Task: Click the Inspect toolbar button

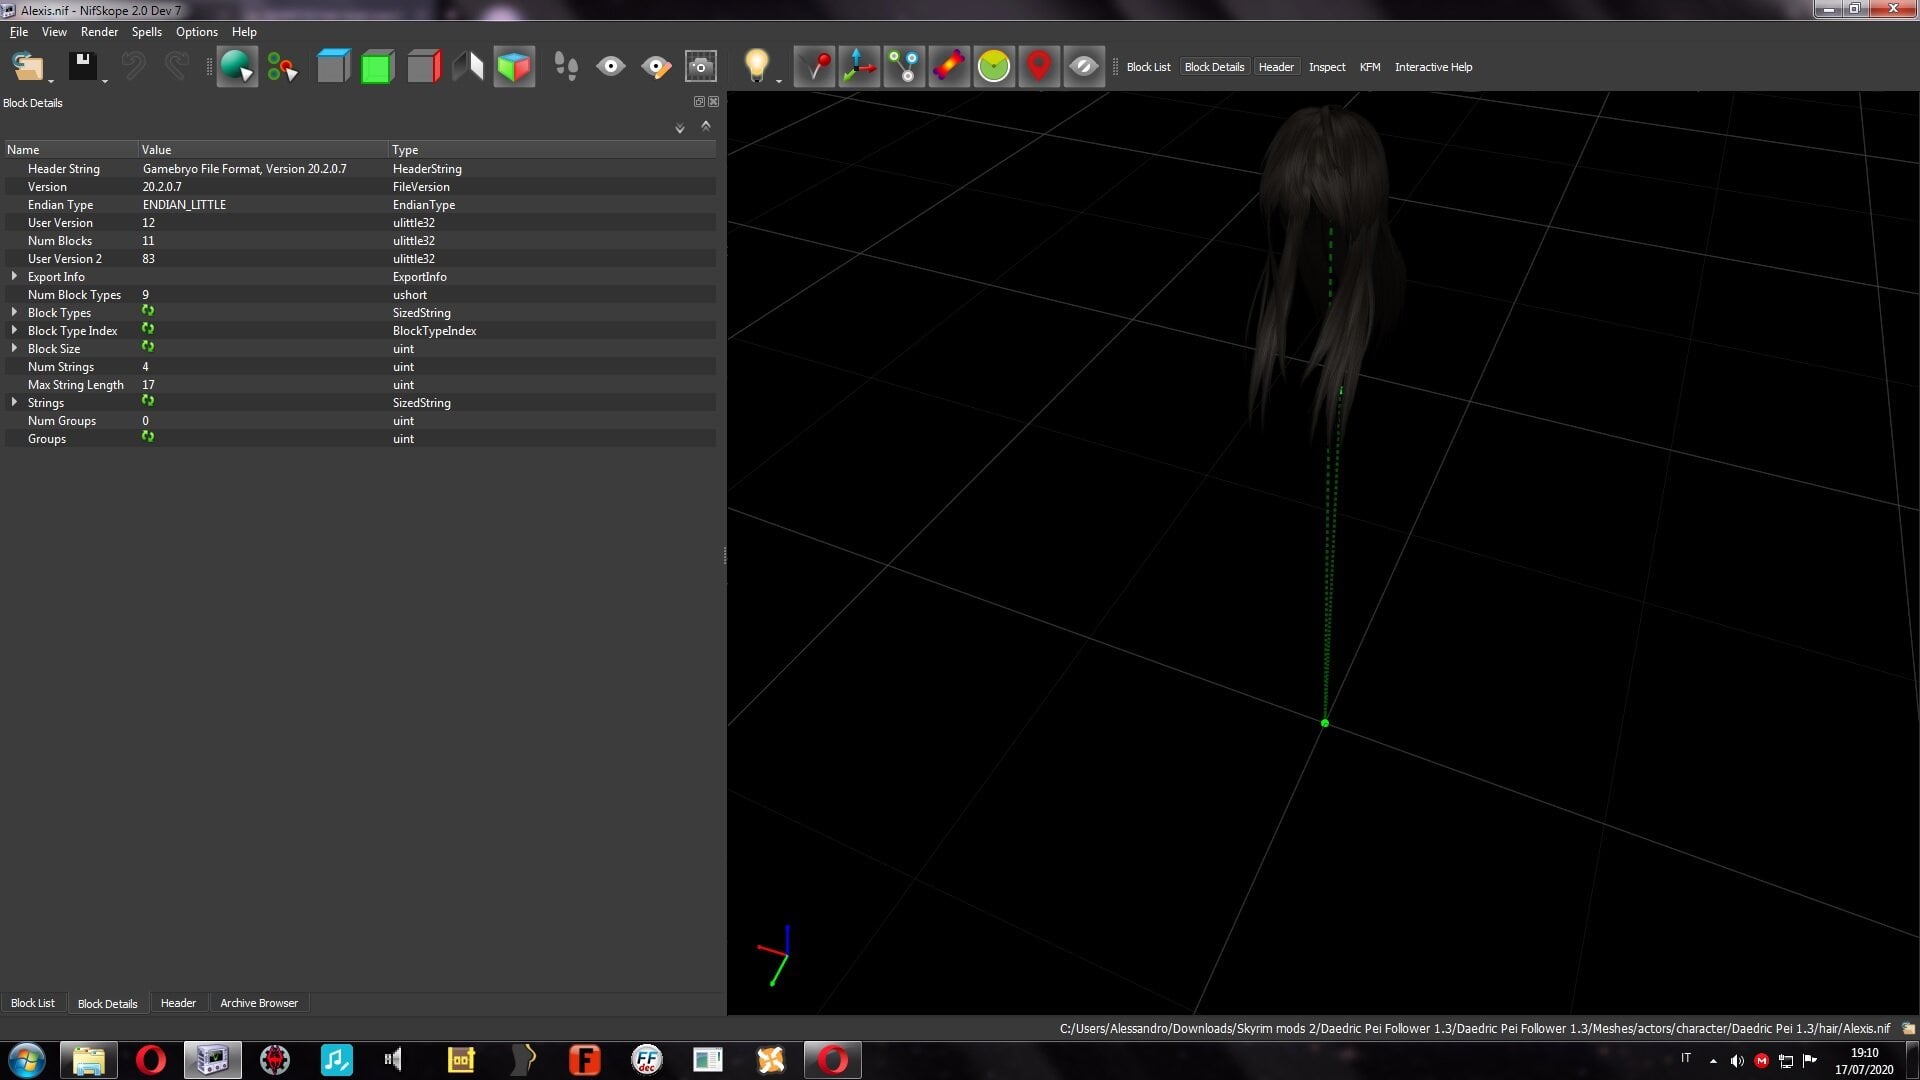Action: pyautogui.click(x=1327, y=67)
